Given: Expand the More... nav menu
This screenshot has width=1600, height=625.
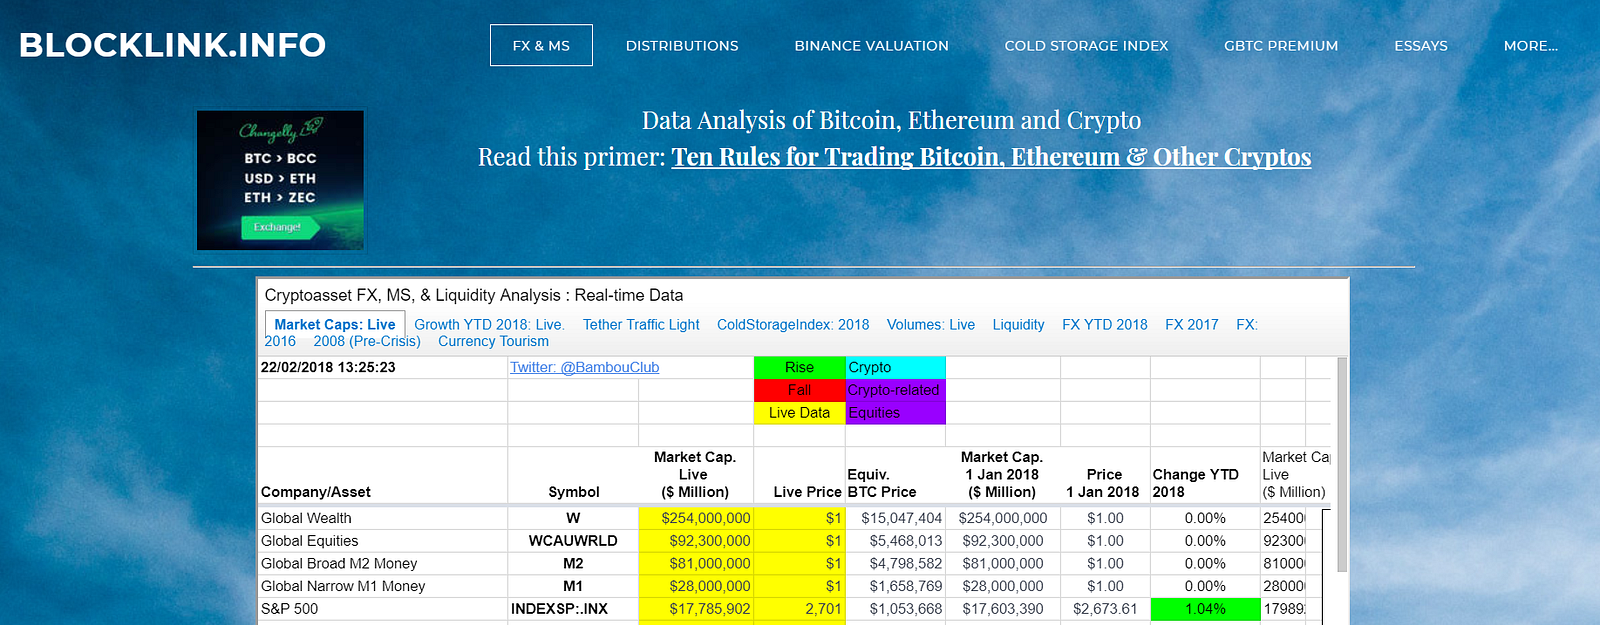Looking at the screenshot, I should tap(1530, 45).
